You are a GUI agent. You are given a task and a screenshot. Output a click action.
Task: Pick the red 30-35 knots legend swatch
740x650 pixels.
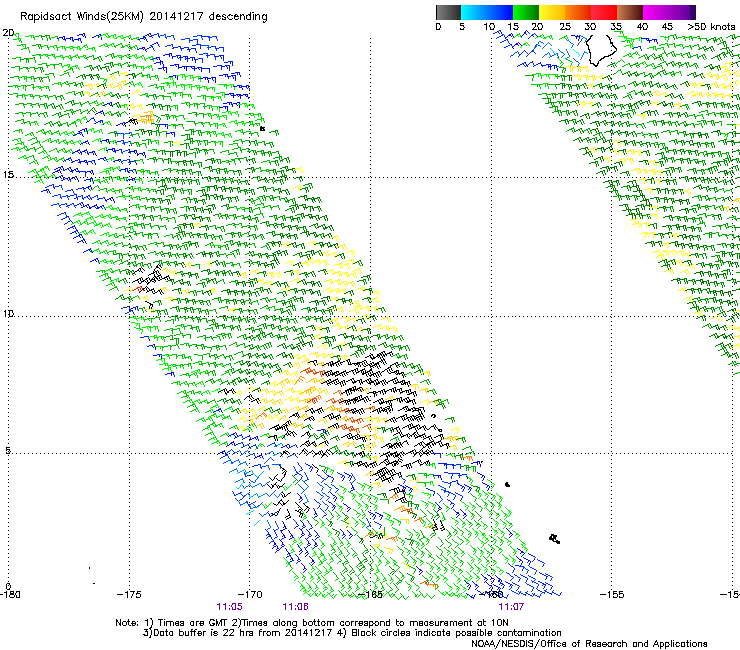coord(604,12)
